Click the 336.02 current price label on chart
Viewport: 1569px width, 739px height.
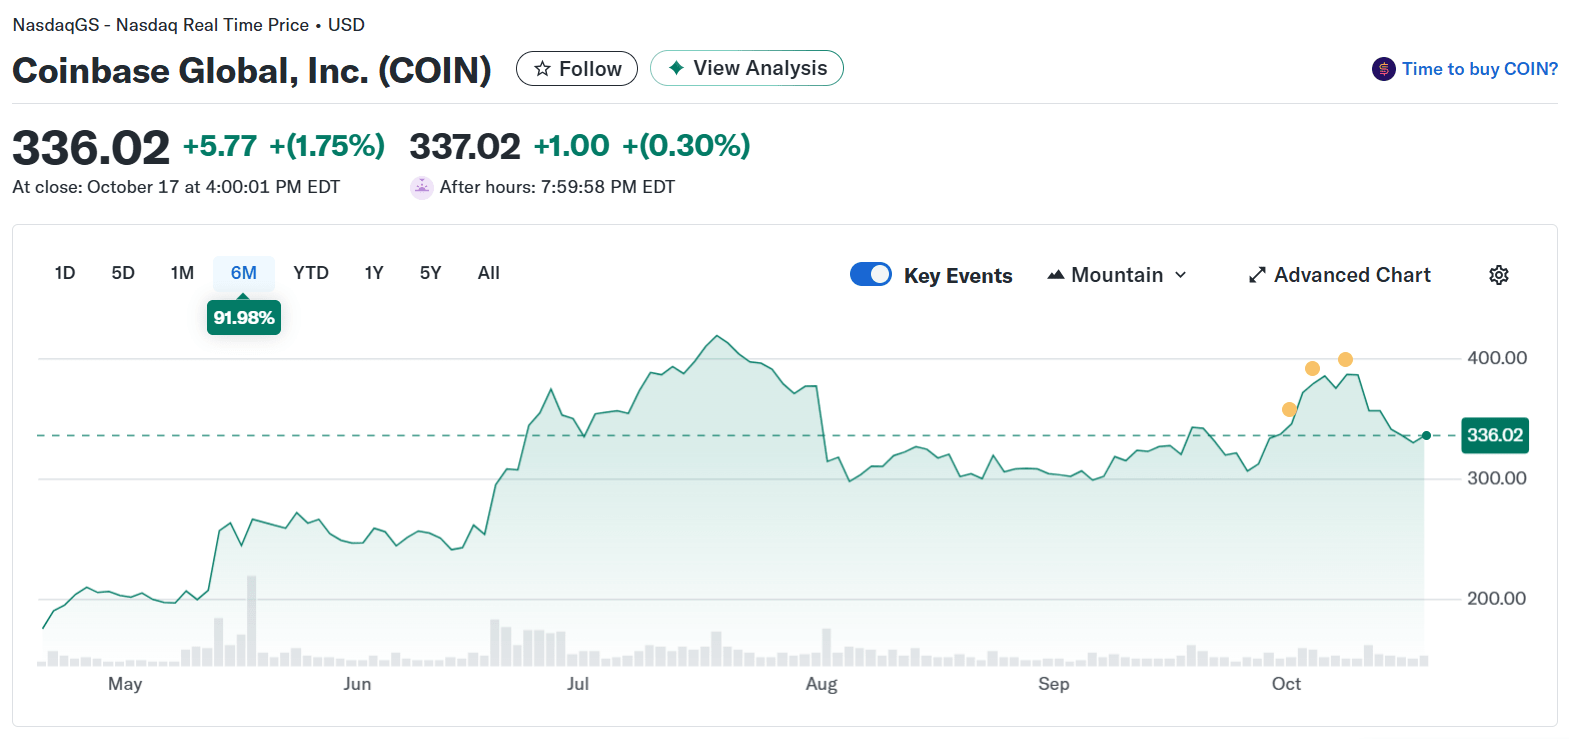coord(1494,435)
